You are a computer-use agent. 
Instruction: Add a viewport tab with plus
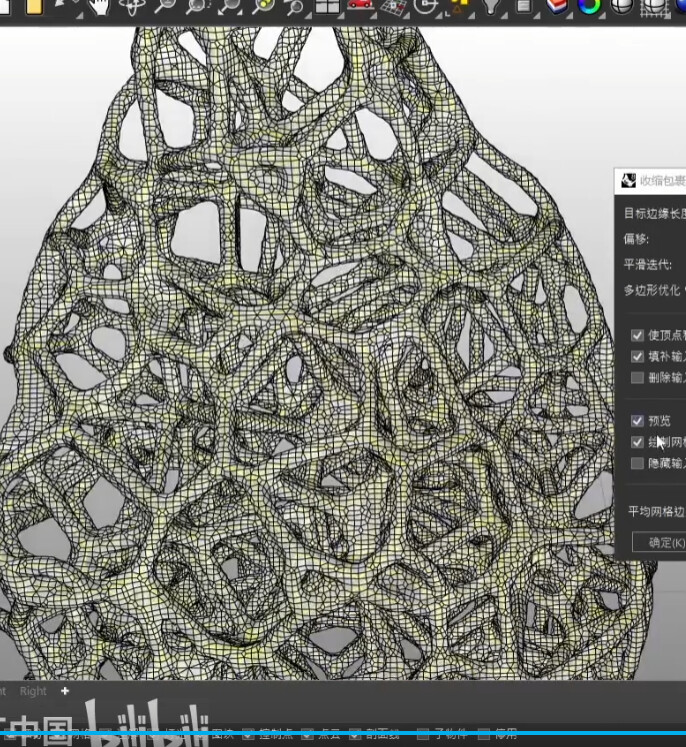tap(65, 691)
